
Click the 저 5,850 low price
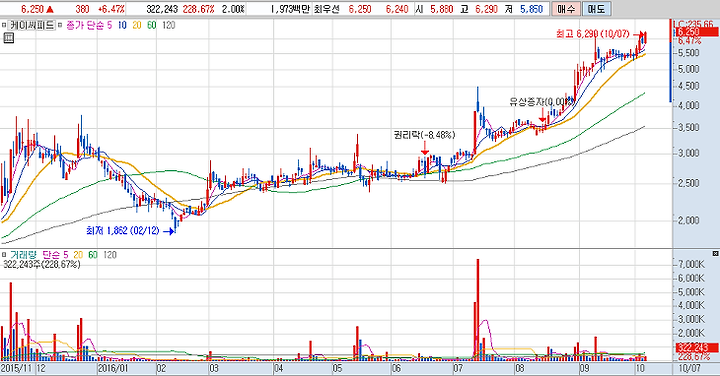524,9
